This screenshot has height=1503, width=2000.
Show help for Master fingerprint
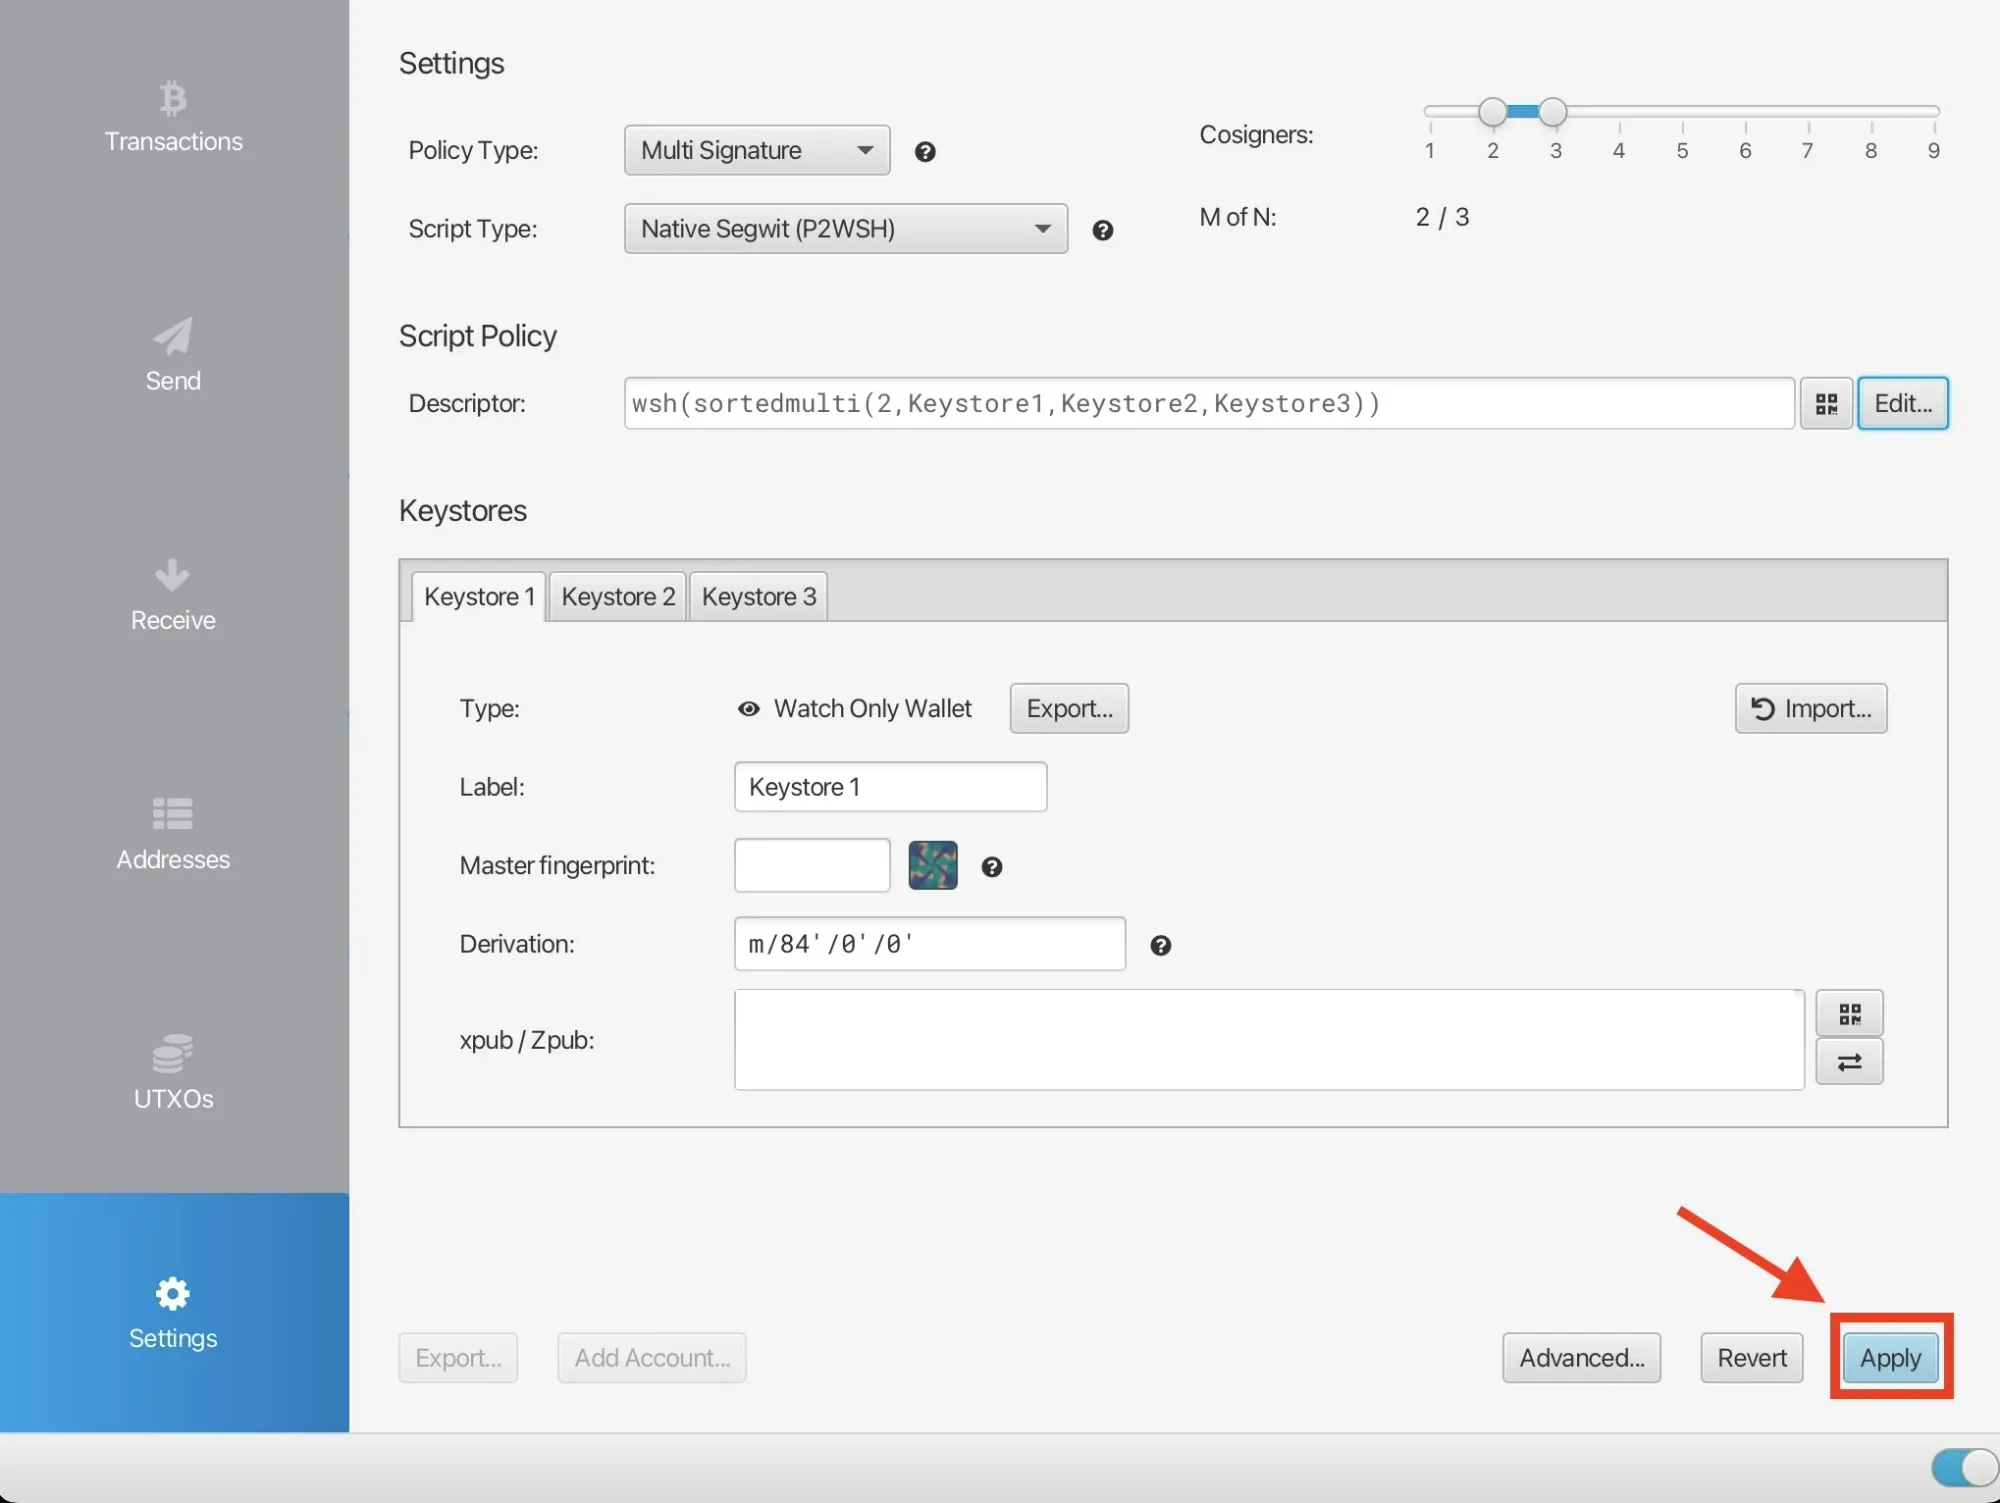[x=991, y=867]
